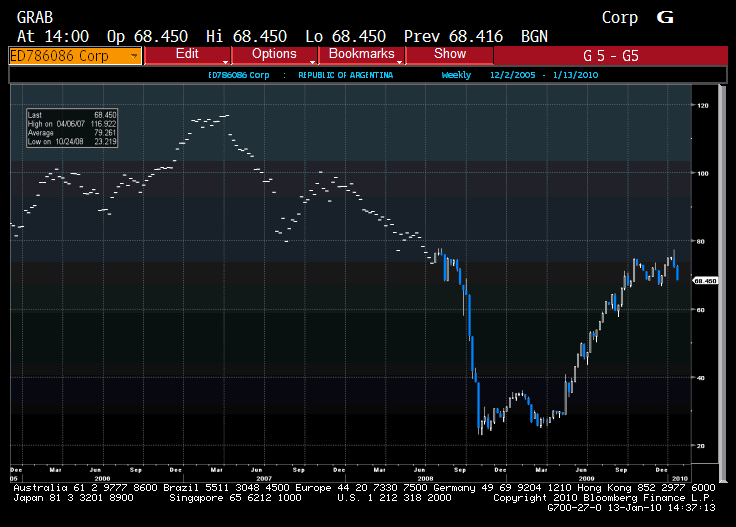The width and height of the screenshot is (736, 527).
Task: Click the Copyright 2010 Bloomberg Finance L.P. text
Action: 604,498
